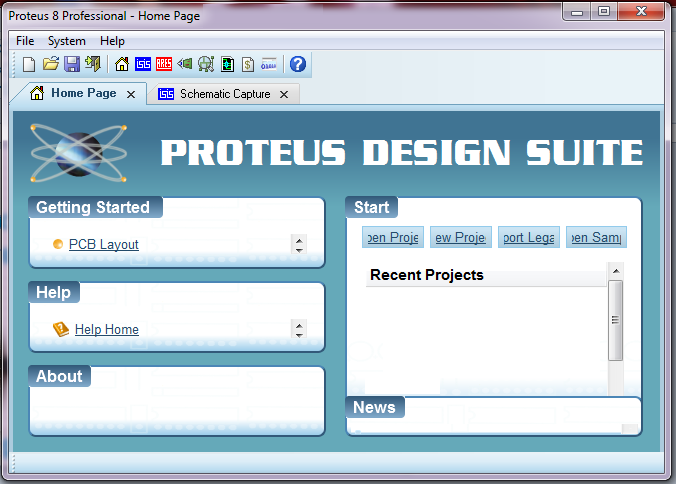Click the orange Help Home book icon
Viewport: 676px width, 484px height.
61,329
